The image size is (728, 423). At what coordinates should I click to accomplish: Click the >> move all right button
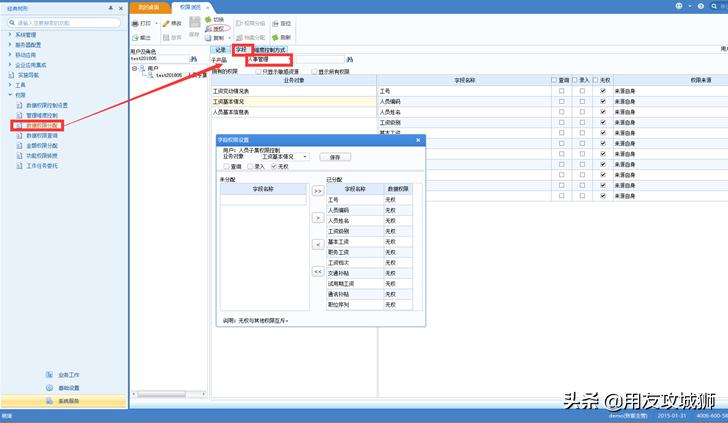[x=318, y=191]
